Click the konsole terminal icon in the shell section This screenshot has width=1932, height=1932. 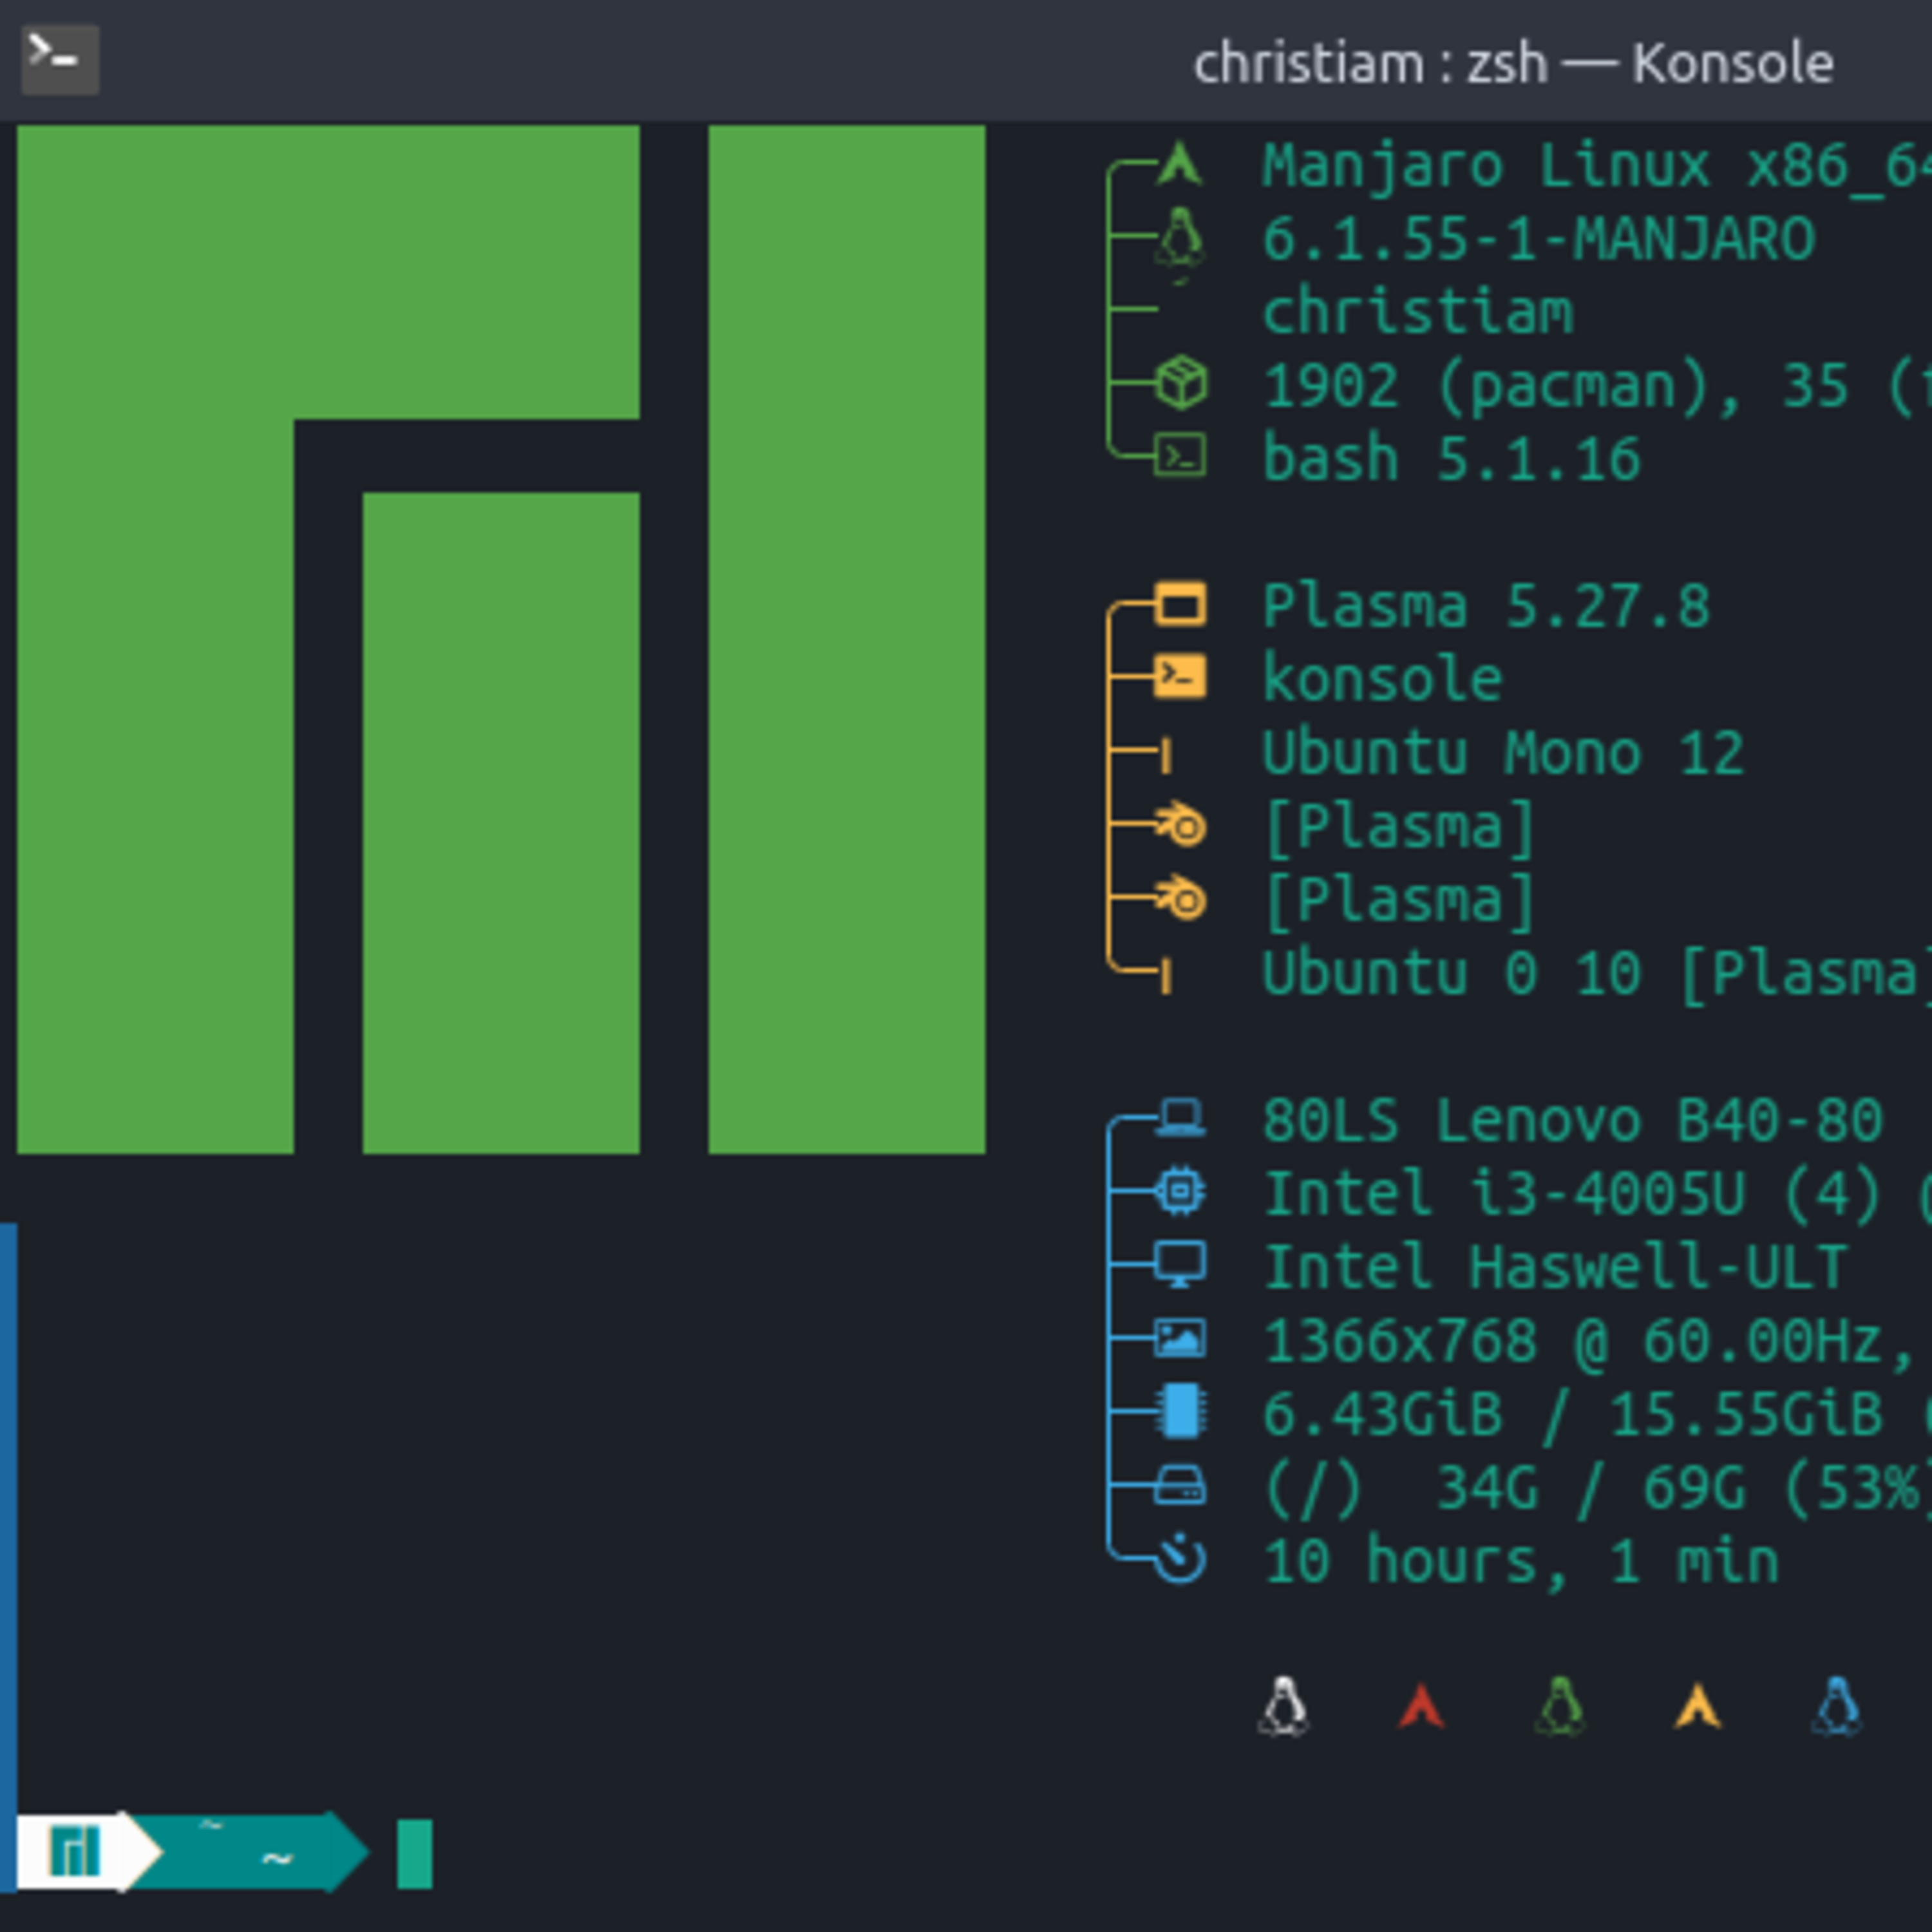point(1180,676)
